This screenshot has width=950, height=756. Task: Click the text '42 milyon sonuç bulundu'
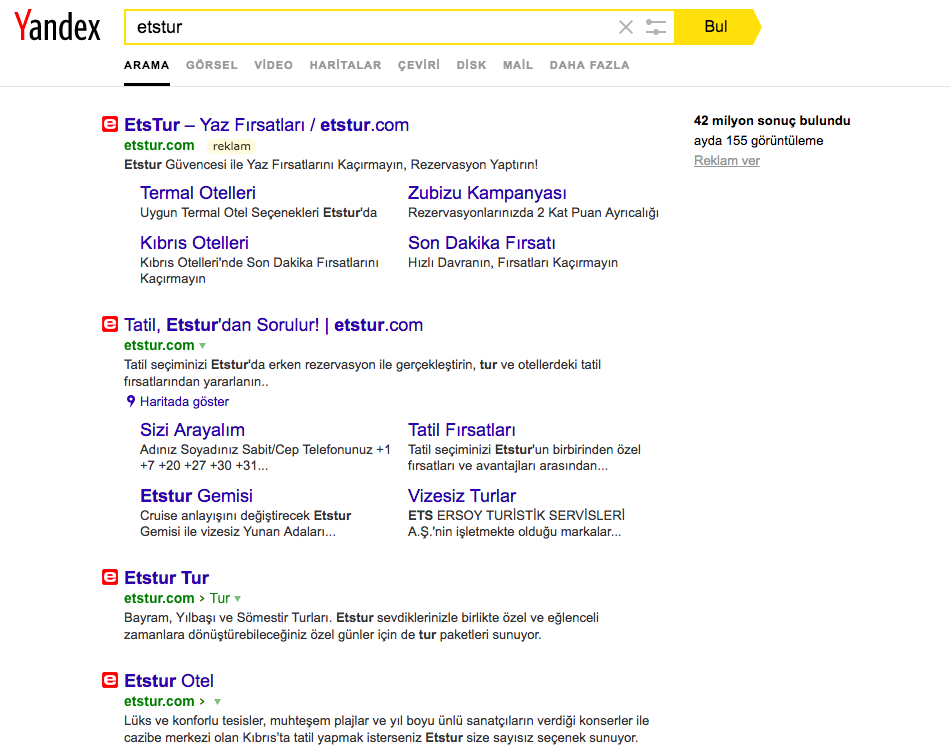tap(772, 121)
